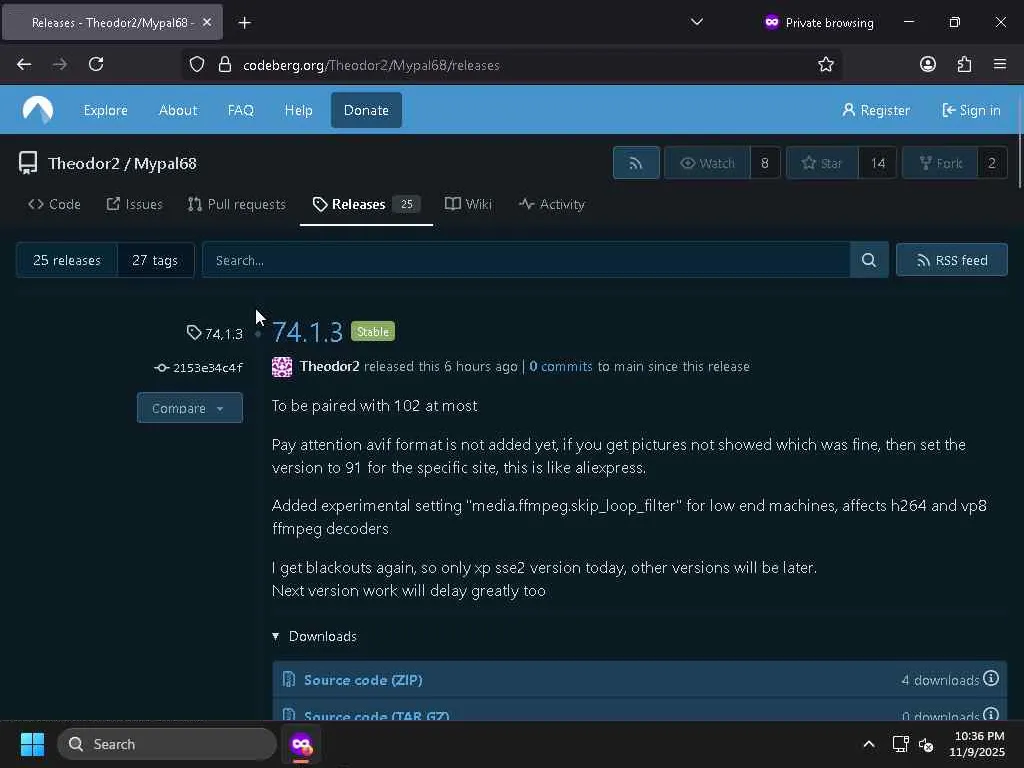Switch to the Wiki tab
Screen dimensions: 1024x768
click(x=468, y=204)
